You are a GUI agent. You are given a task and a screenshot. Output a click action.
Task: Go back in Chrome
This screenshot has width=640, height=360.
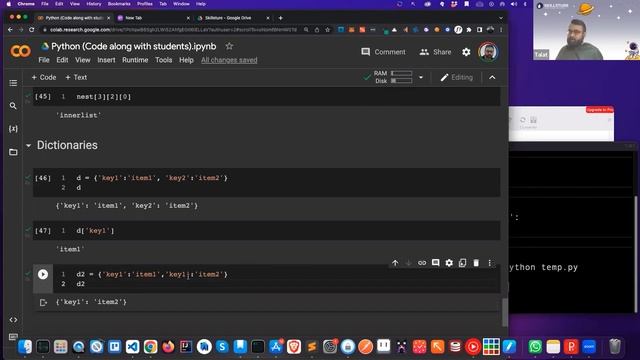click(10, 30)
